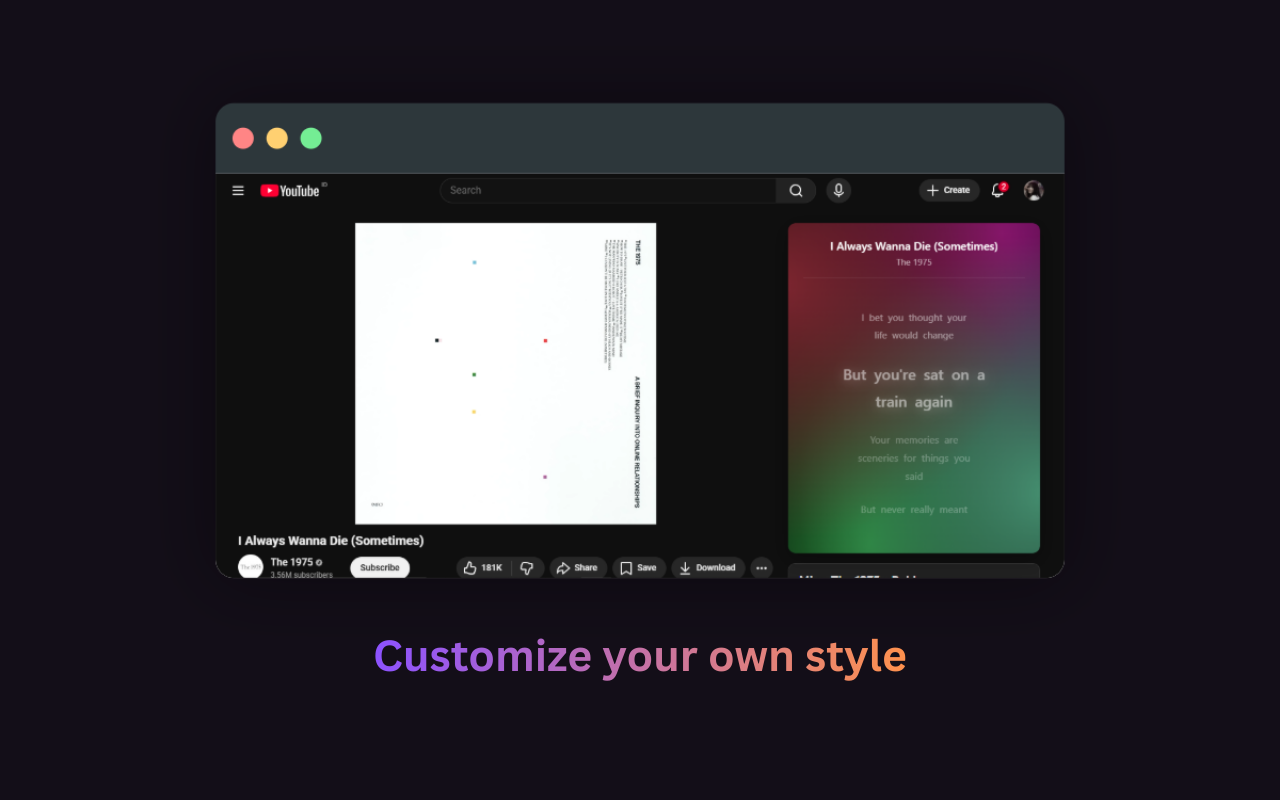Select lyric line 'But never really meant'
This screenshot has height=800, width=1280.
[914, 510]
